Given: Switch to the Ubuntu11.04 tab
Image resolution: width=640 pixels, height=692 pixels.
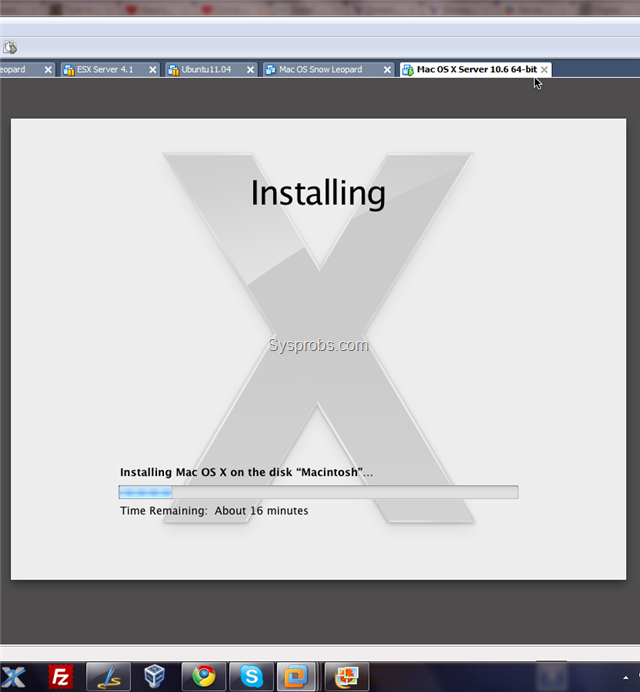Looking at the screenshot, I should click(211, 70).
